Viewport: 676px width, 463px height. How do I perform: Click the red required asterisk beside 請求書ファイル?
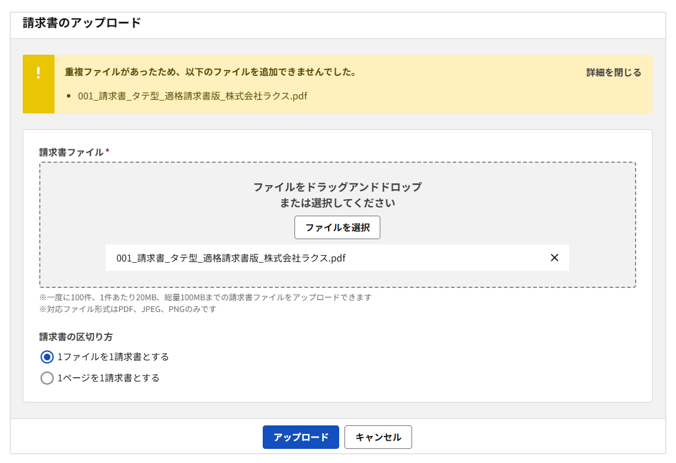pos(107,152)
